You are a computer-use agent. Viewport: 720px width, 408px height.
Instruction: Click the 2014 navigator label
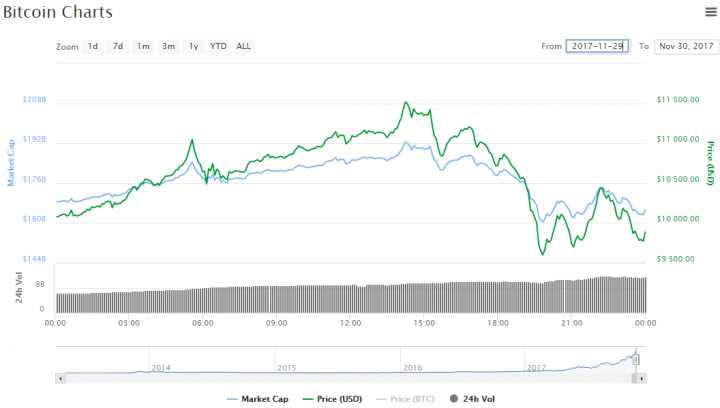point(161,368)
